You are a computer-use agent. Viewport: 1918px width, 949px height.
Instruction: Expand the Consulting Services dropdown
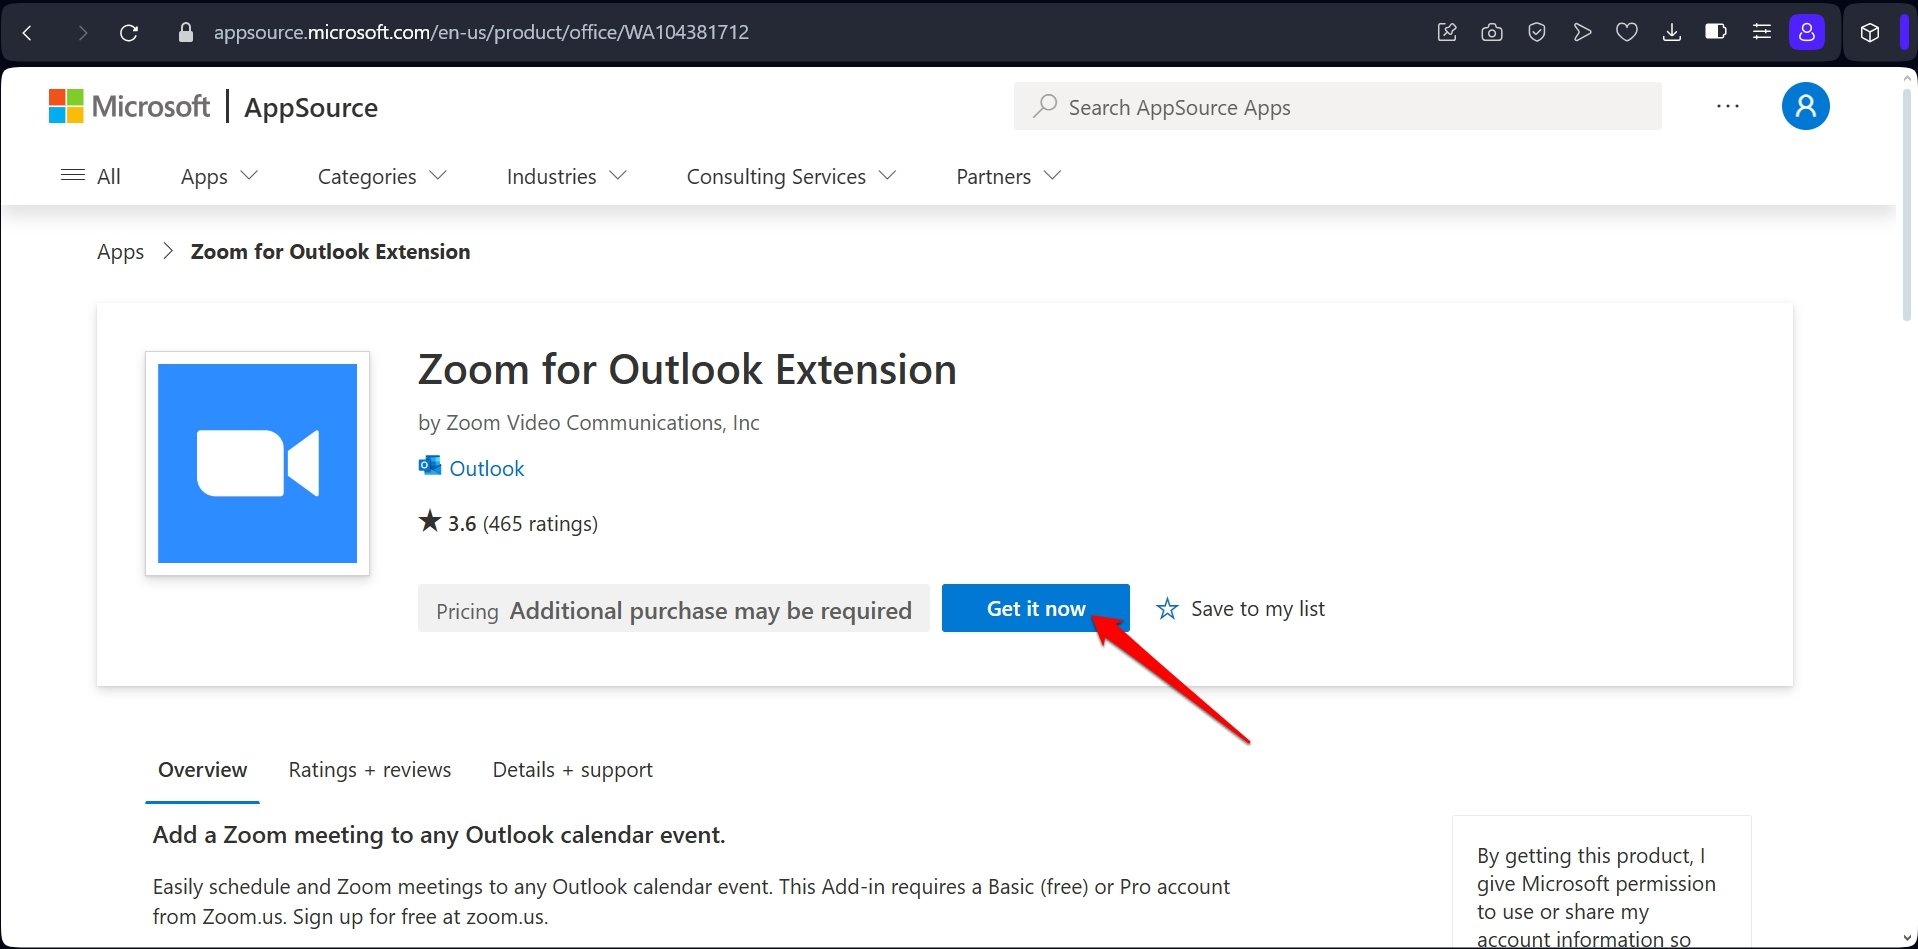[x=791, y=176]
